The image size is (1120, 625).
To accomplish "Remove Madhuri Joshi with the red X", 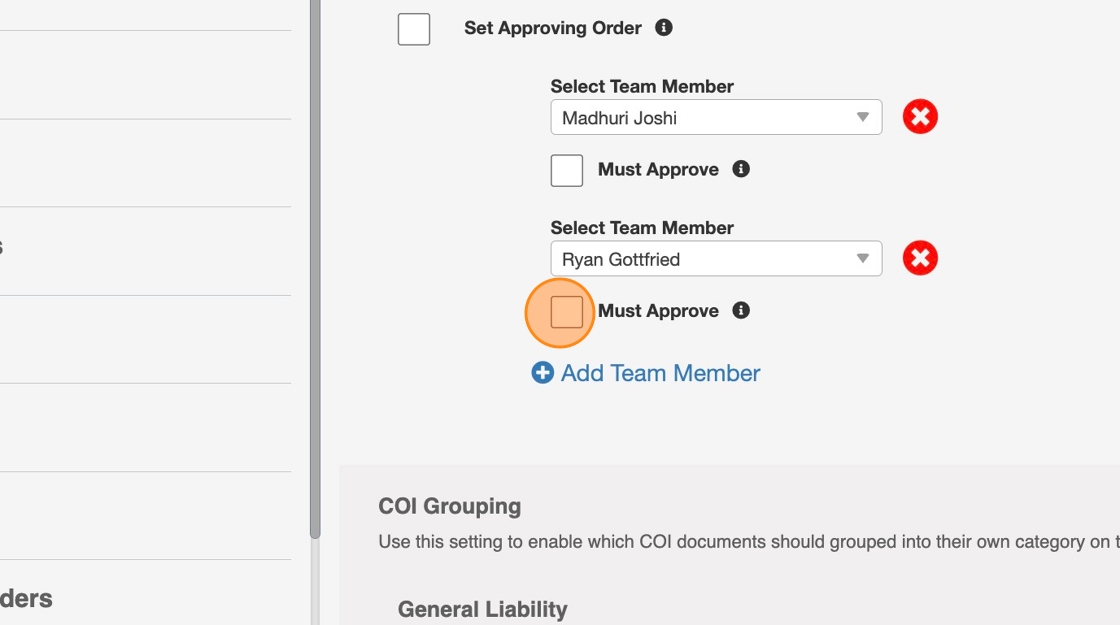I will pos(920,117).
